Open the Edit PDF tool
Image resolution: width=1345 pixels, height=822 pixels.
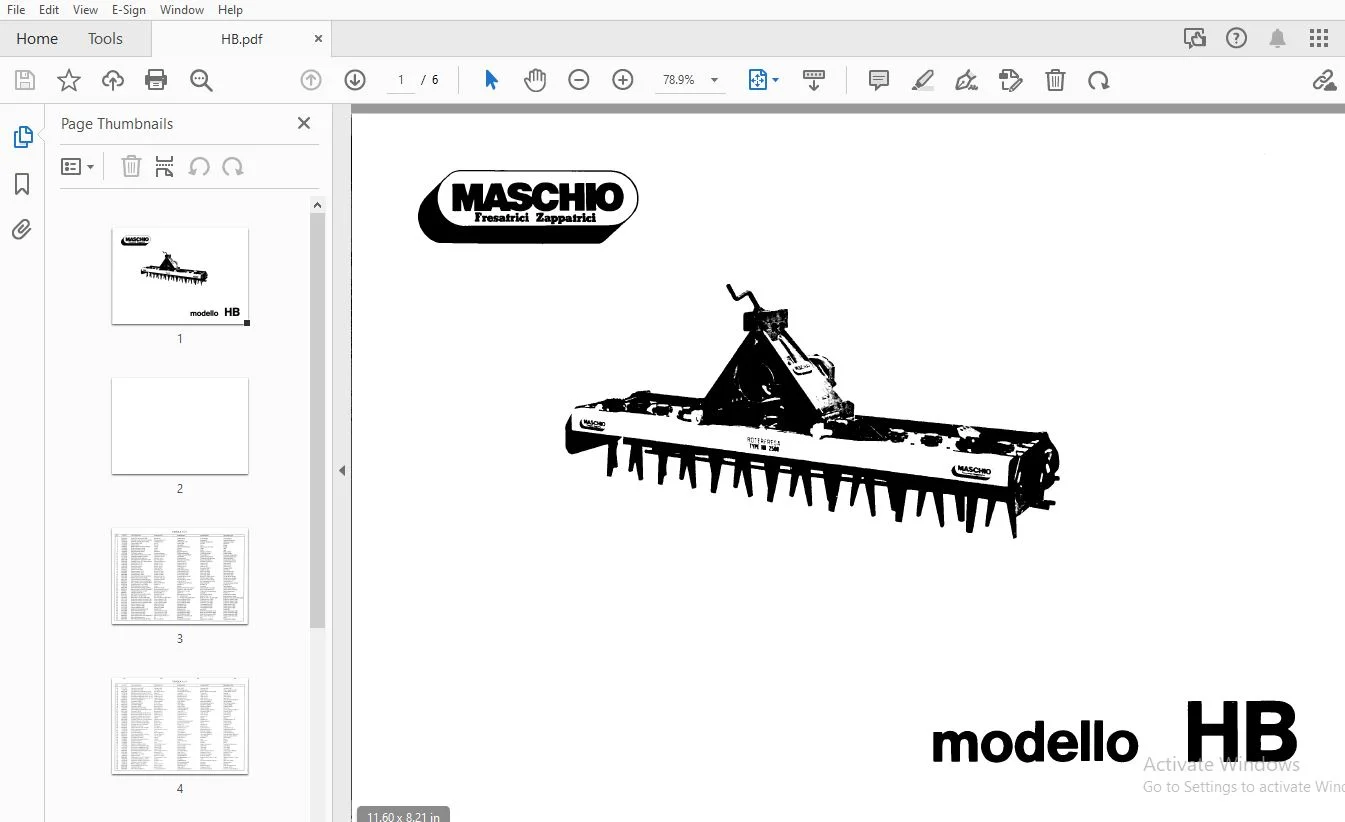[x=1011, y=80]
